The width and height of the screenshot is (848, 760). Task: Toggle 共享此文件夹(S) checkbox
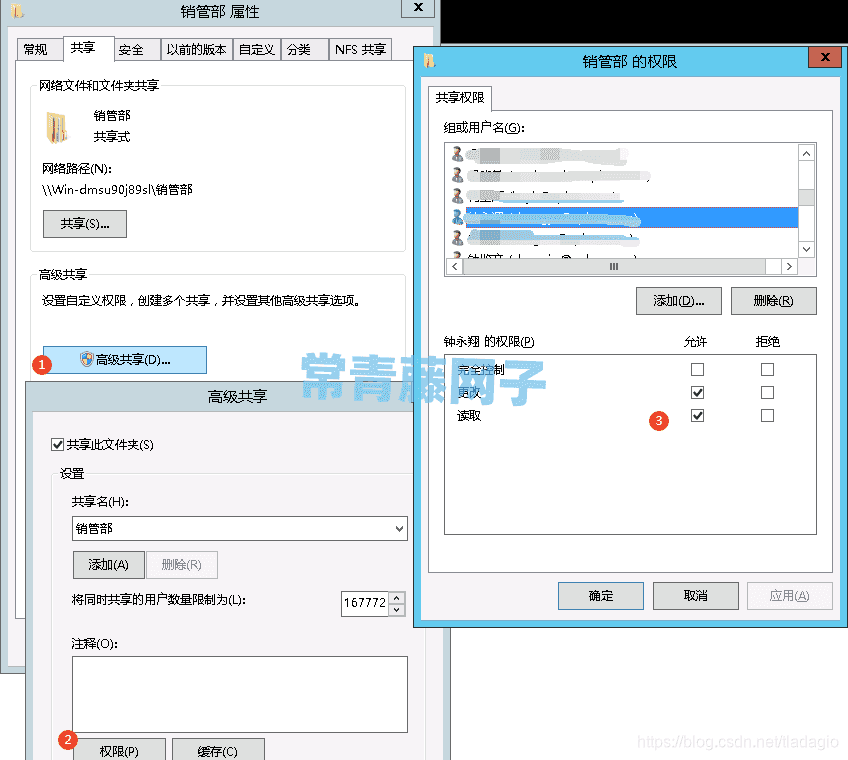coord(57,445)
